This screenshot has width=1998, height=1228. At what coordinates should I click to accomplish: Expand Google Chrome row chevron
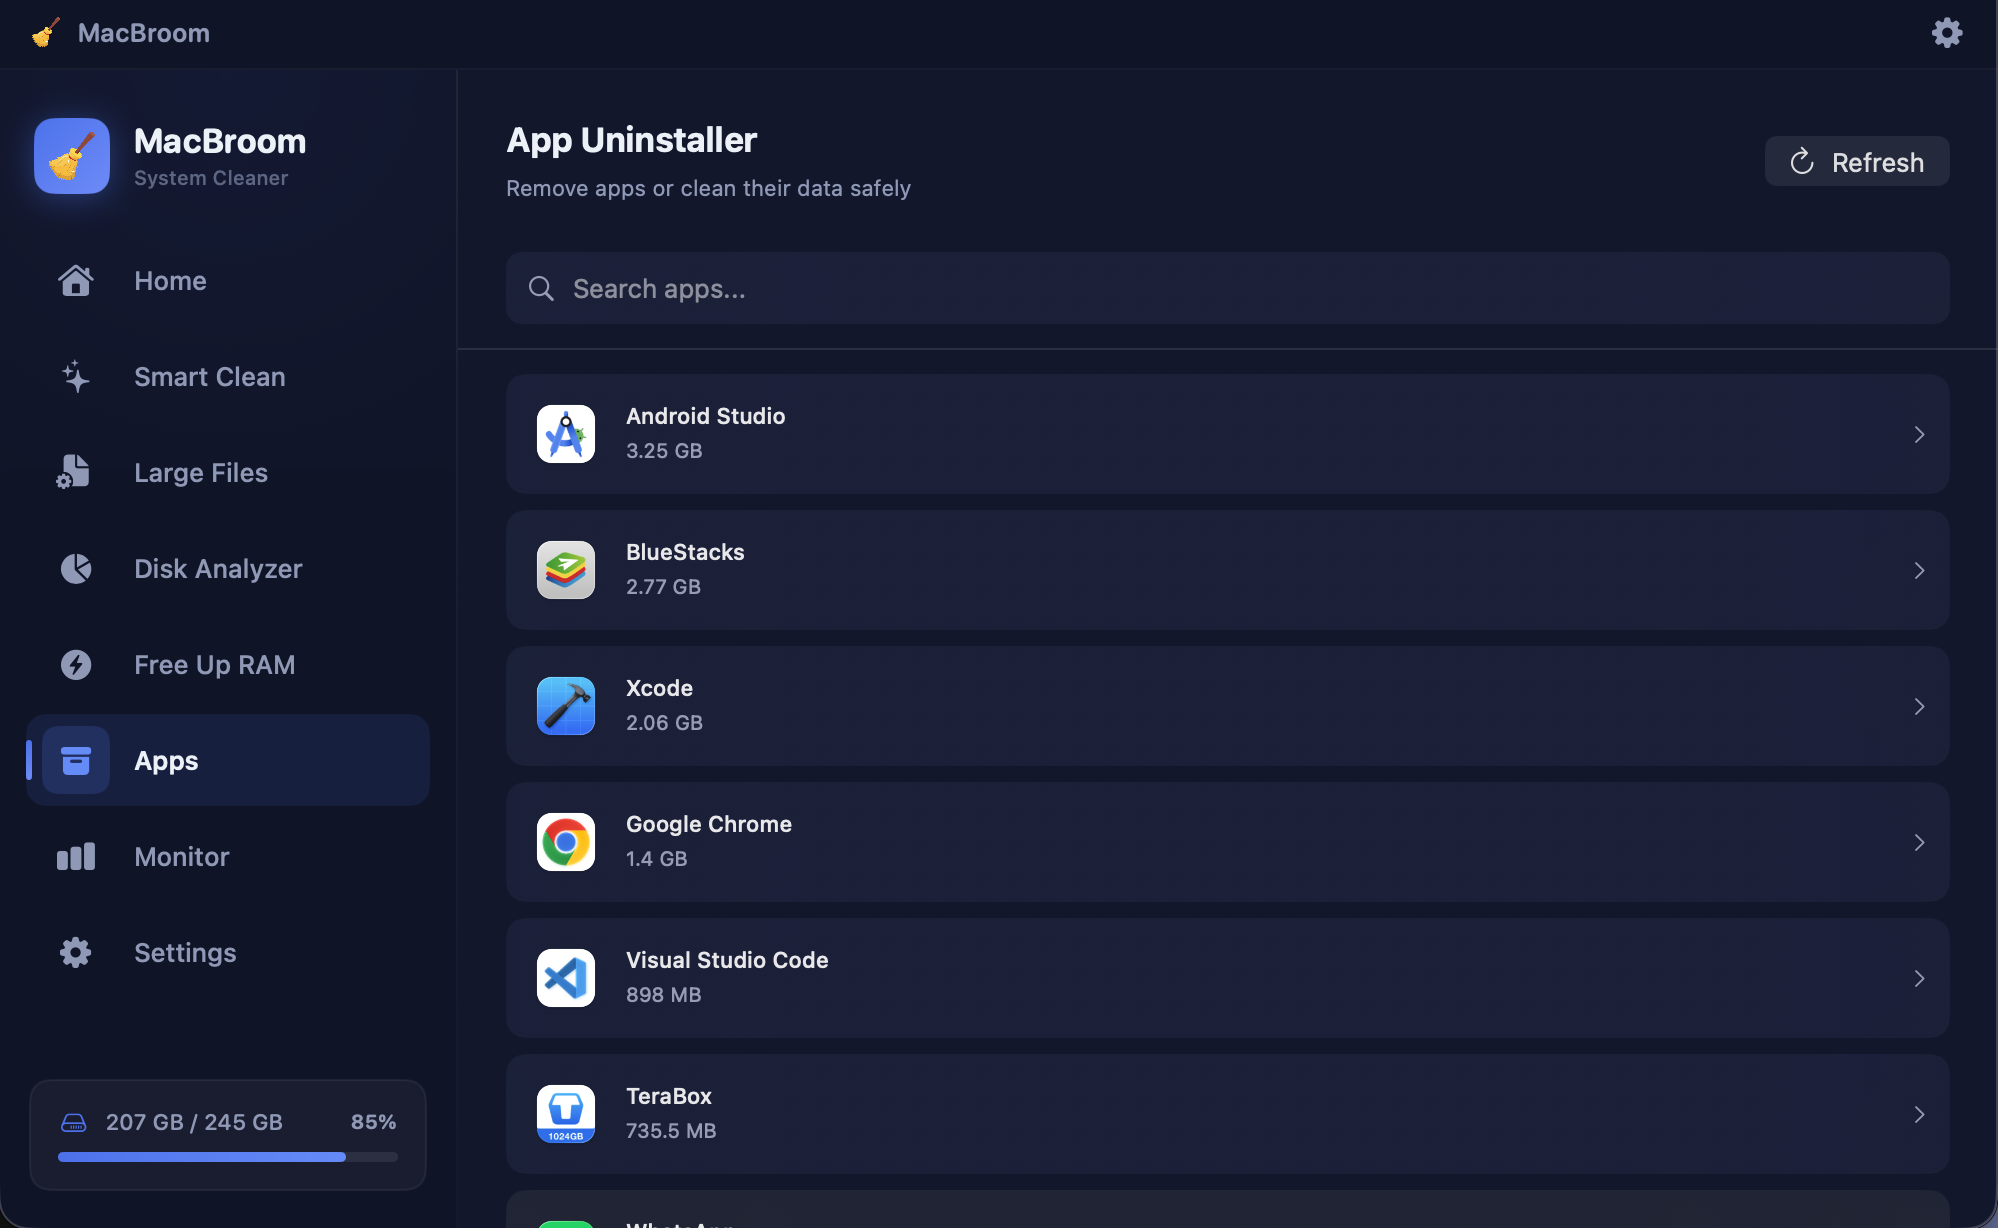(1919, 842)
